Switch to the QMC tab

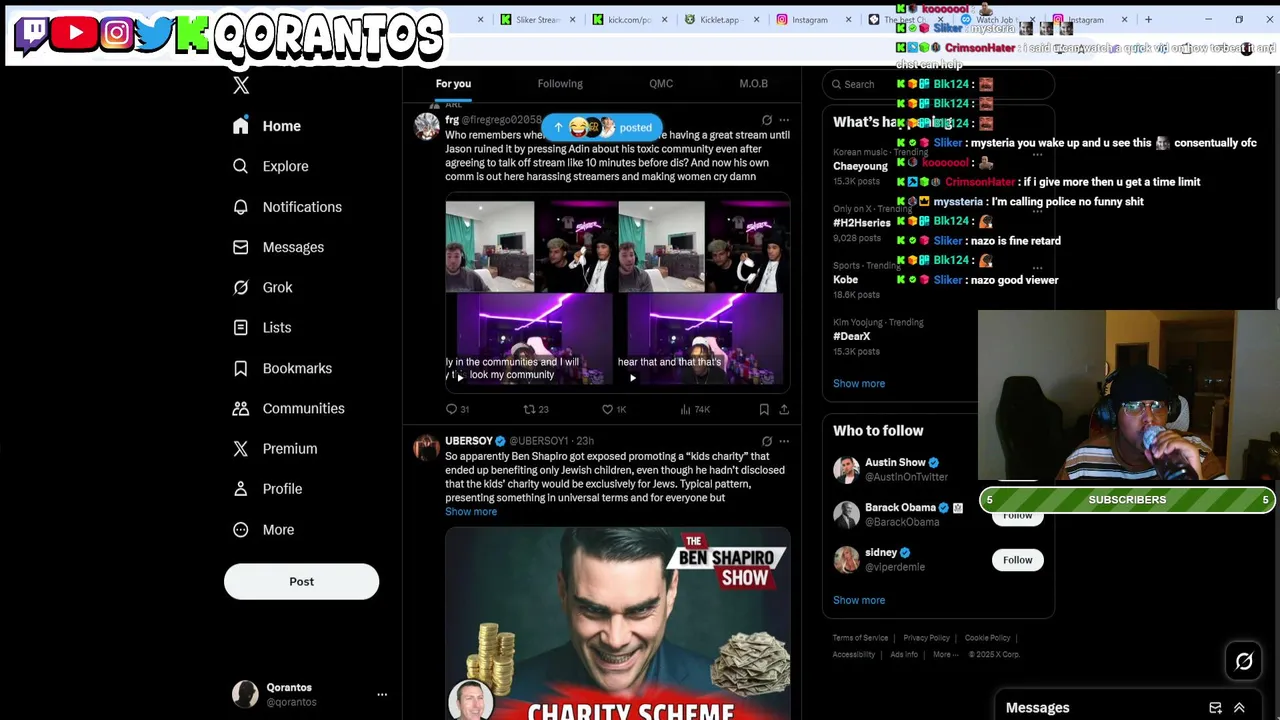click(661, 84)
